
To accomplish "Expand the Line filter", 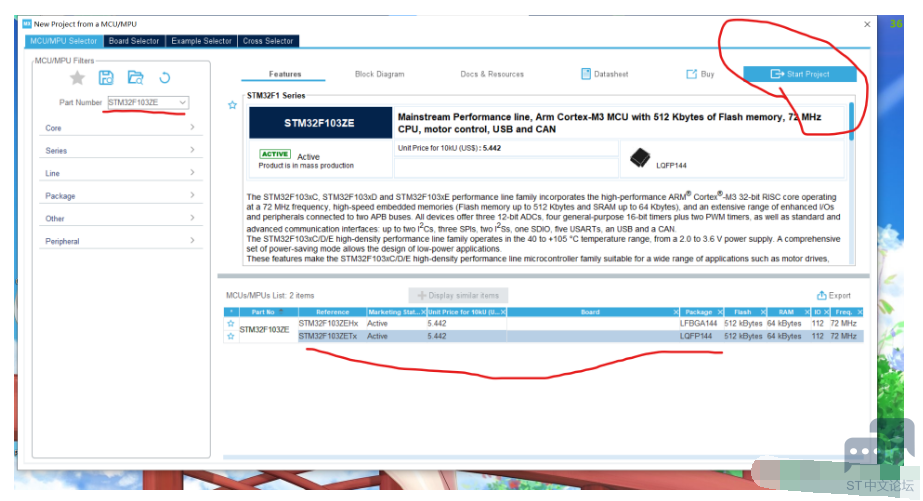I will click(121, 173).
